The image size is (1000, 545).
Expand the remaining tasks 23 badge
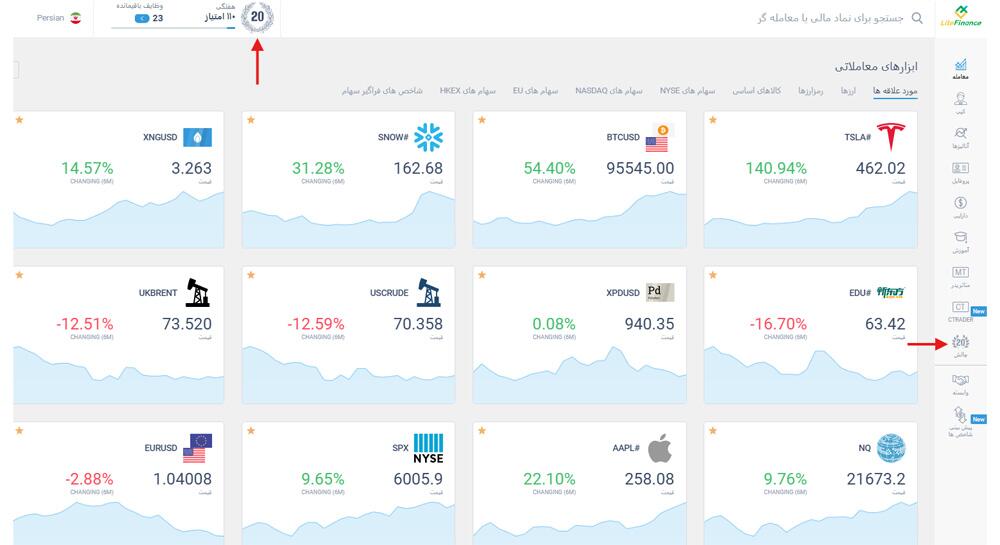149,18
